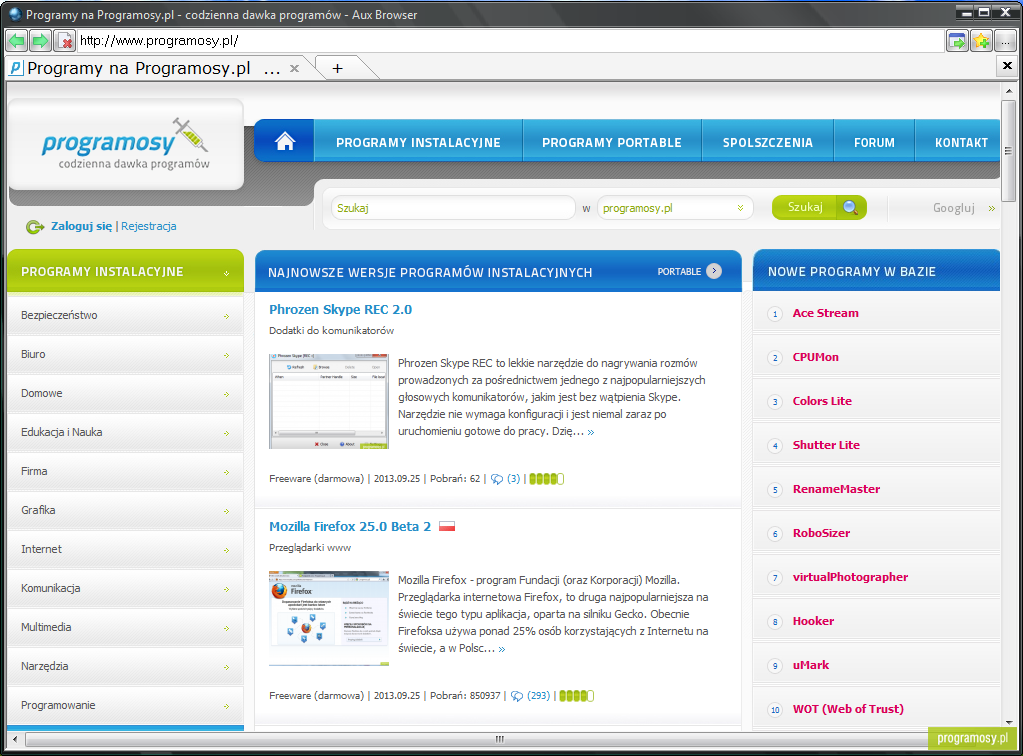Open the Mozilla Firefox screenshot thumbnail
Screen dimensions: 1023x756
coord(329,618)
